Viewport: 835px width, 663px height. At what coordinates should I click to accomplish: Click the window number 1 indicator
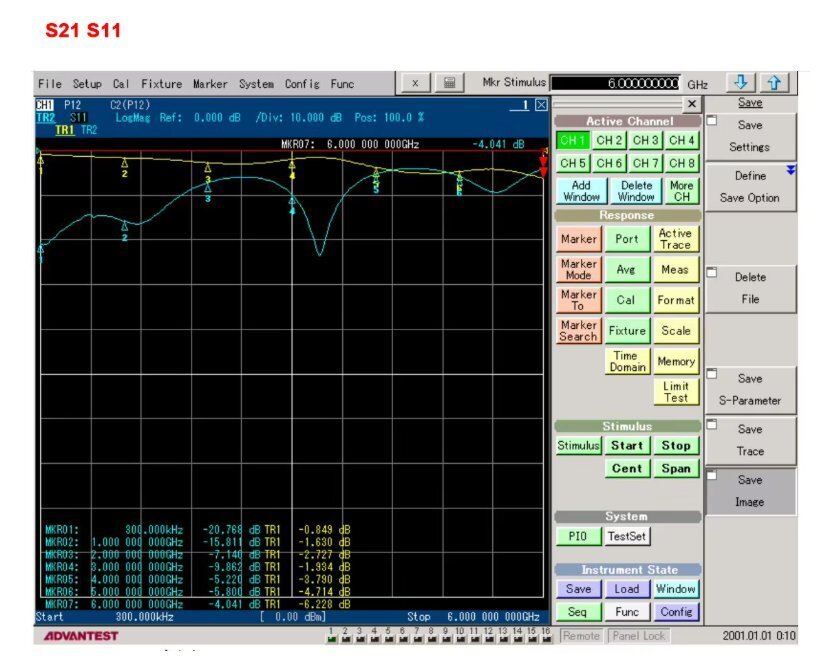(x=525, y=105)
